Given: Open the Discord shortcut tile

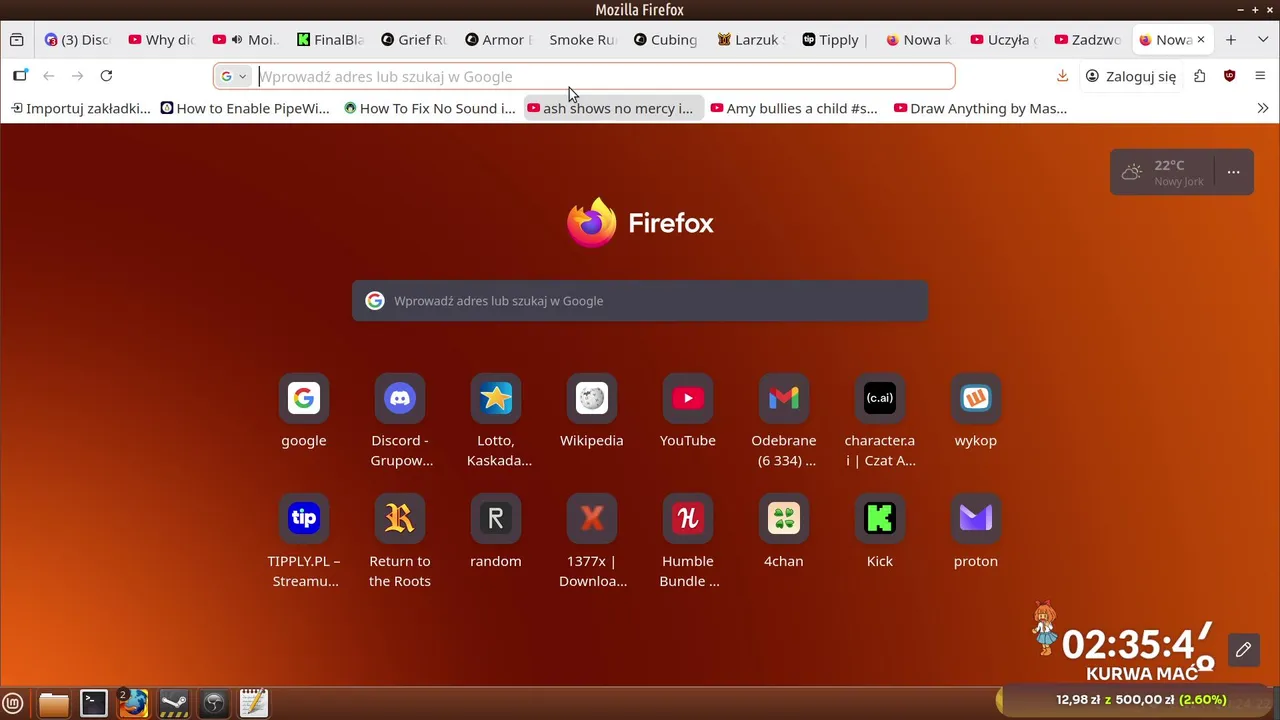Looking at the screenshot, I should [x=400, y=398].
